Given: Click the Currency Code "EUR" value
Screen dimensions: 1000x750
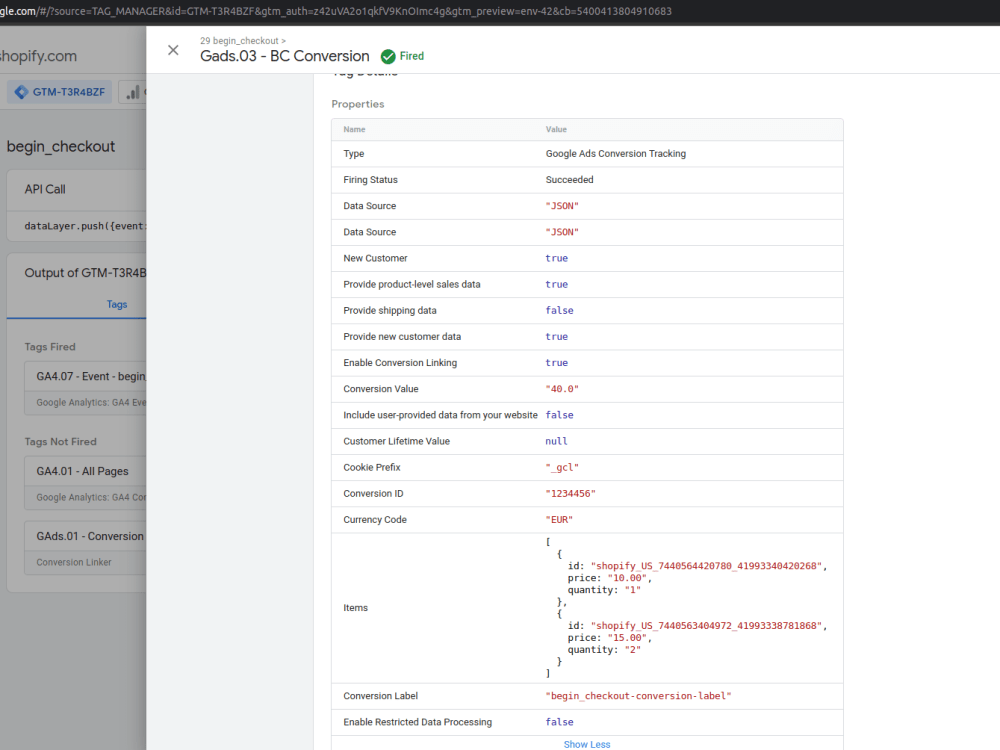Looking at the screenshot, I should click(x=559, y=520).
